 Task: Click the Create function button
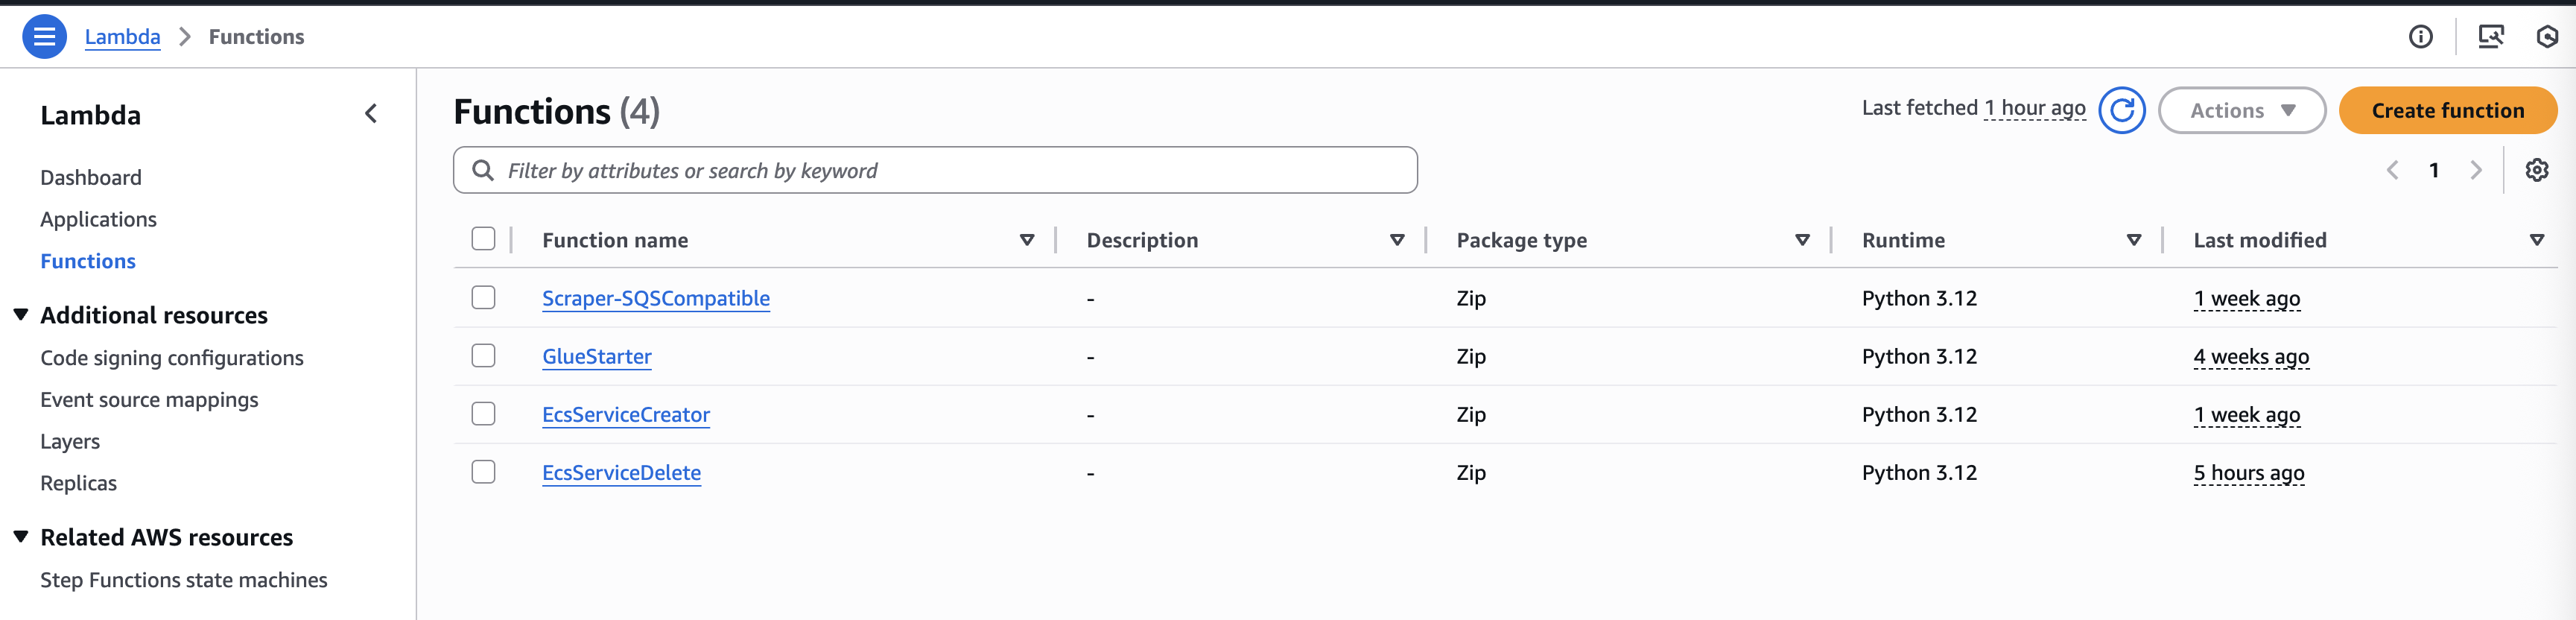click(2447, 110)
